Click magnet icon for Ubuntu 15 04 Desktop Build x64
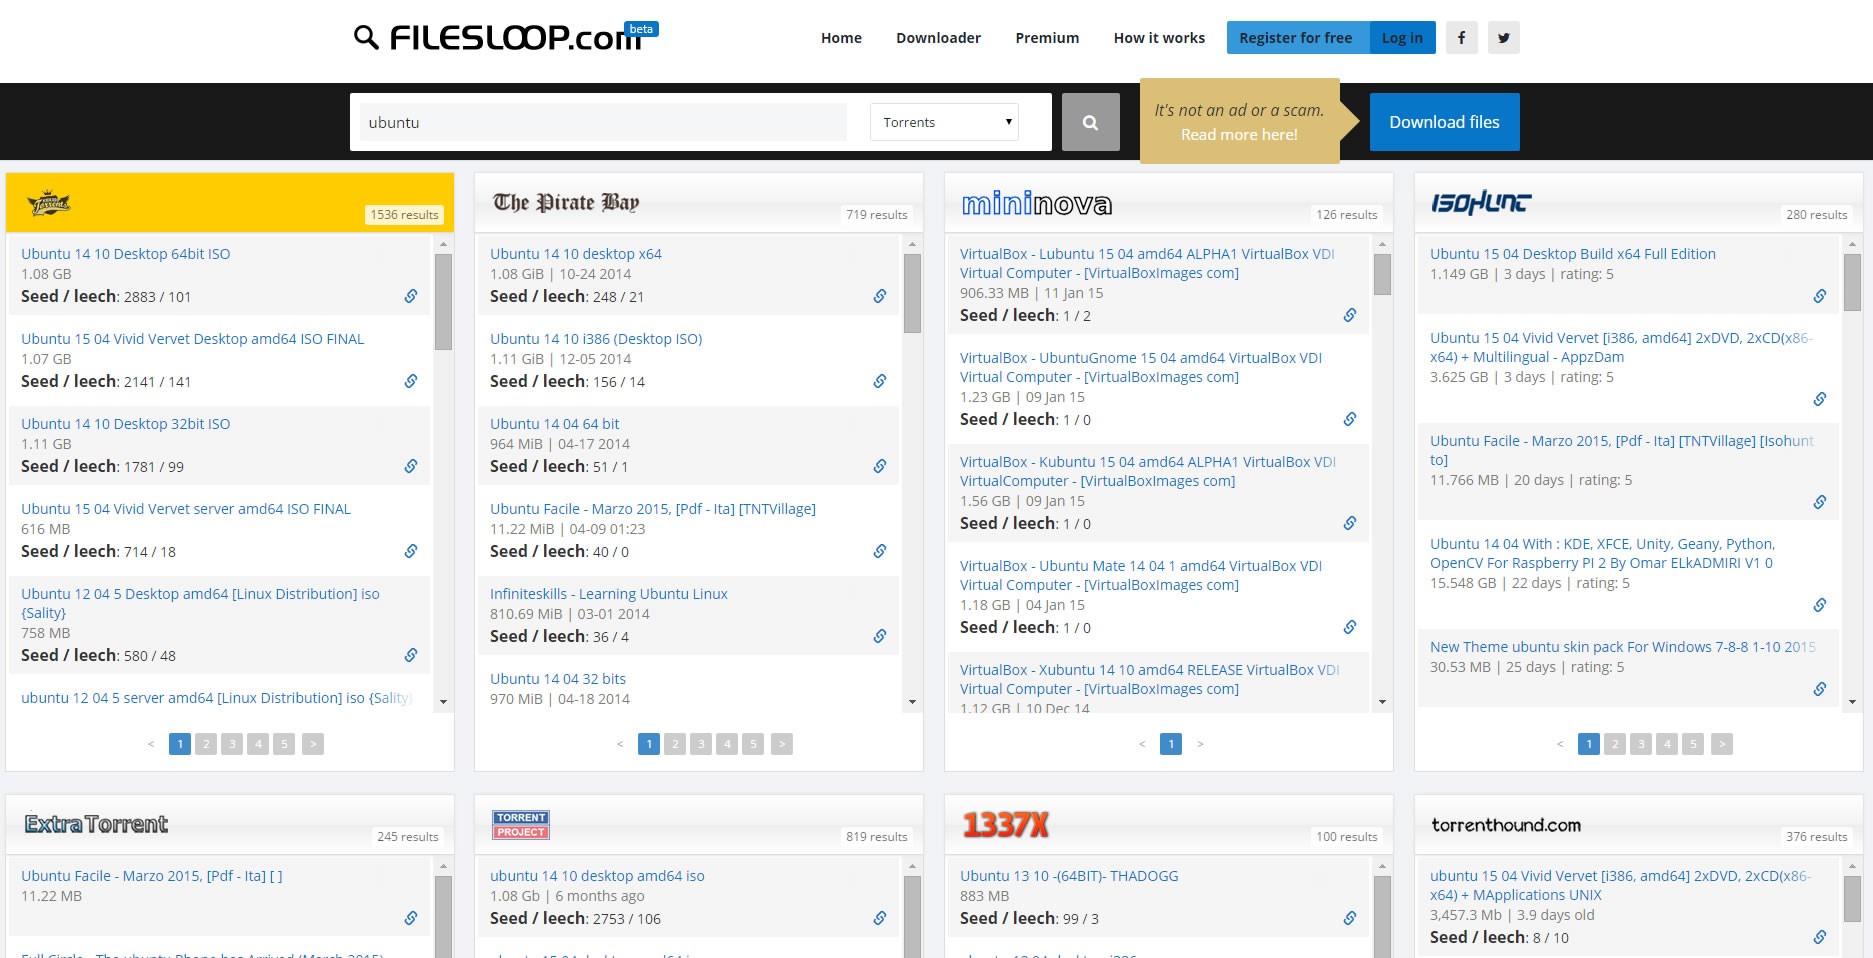The width and height of the screenshot is (1873, 958). pyautogui.click(x=1819, y=296)
